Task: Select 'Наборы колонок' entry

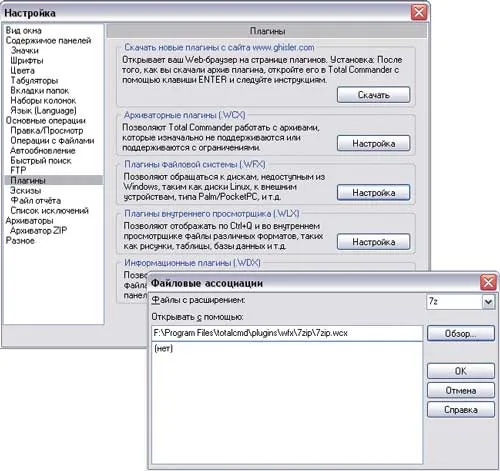Action: click(43, 100)
